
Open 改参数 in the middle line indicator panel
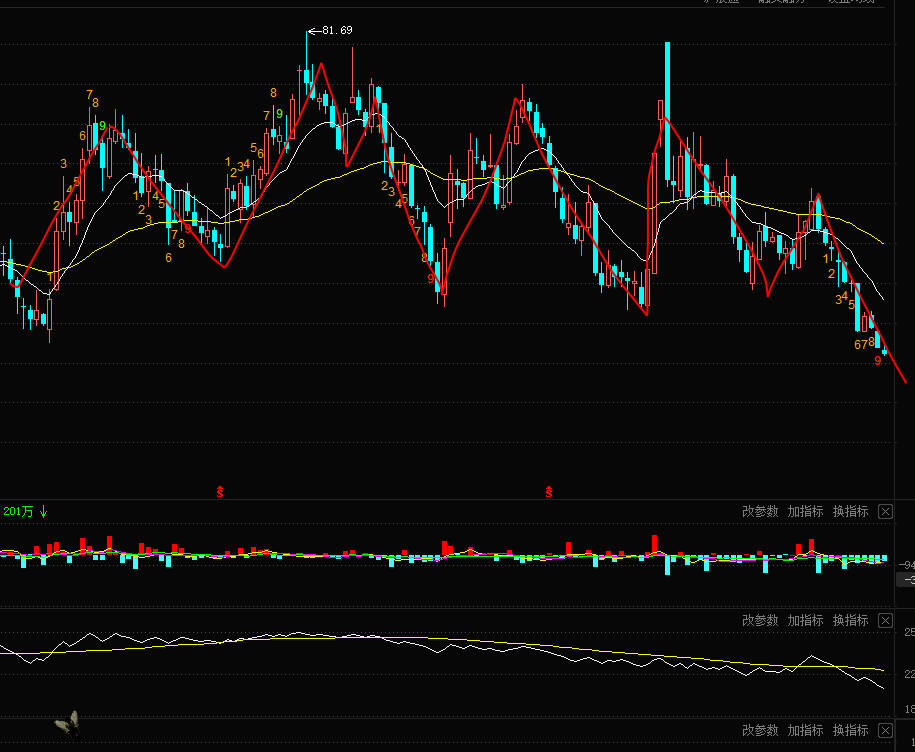pyautogui.click(x=760, y=620)
